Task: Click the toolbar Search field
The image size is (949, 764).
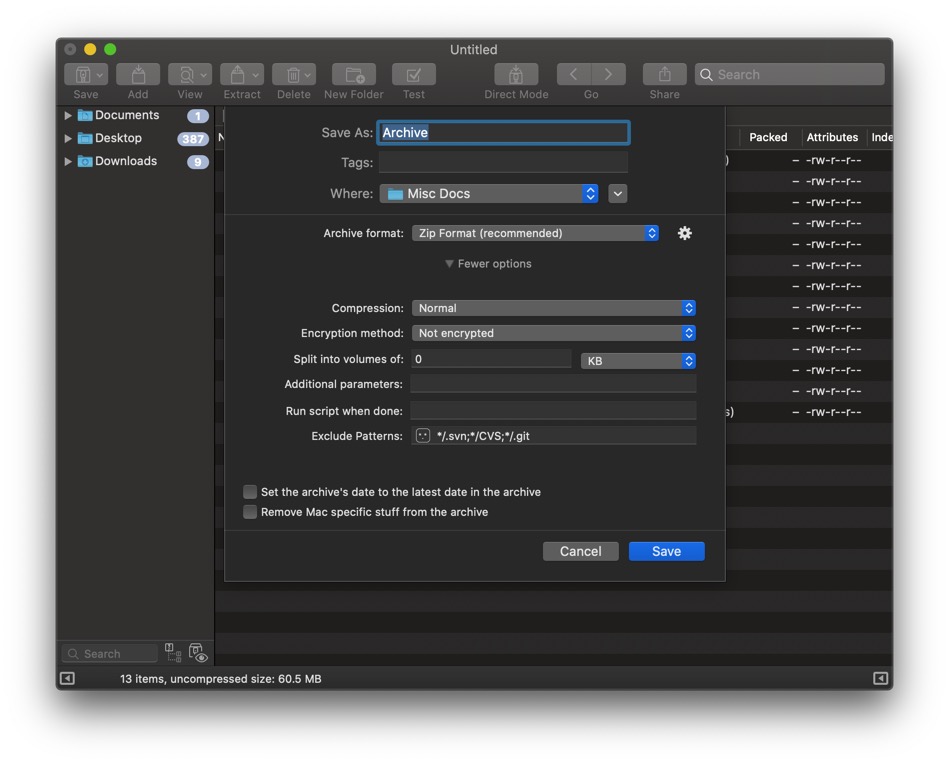Action: point(789,74)
